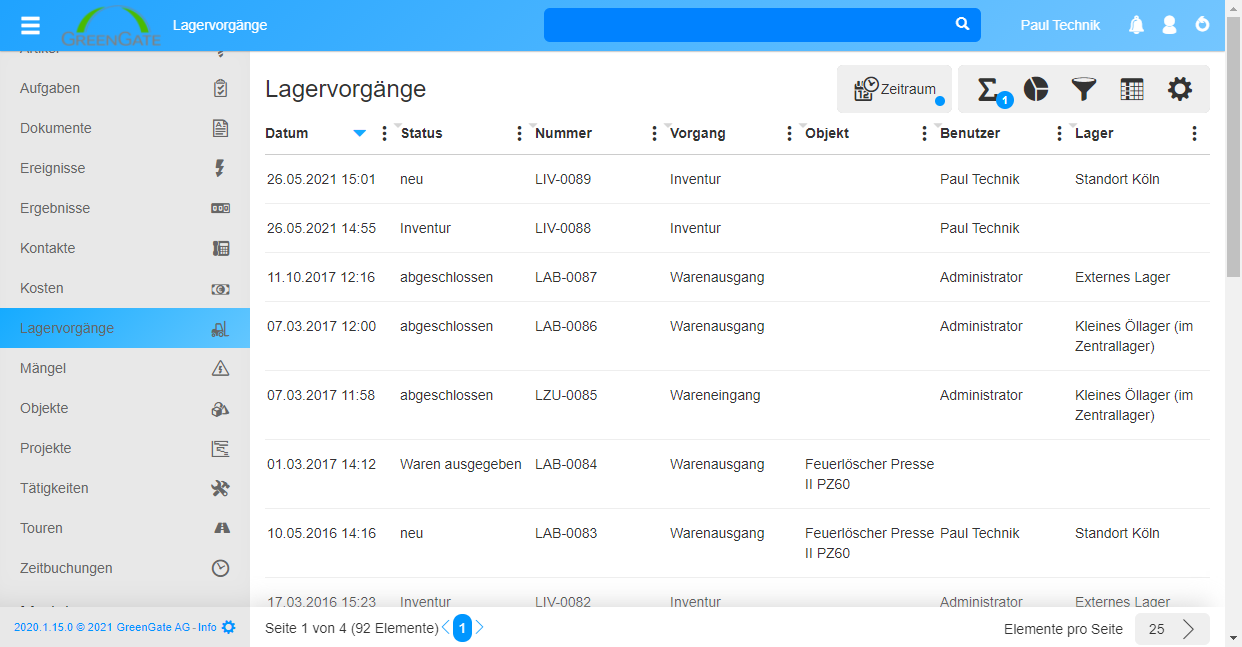This screenshot has height=647, width=1242.
Task: Click Wareneingang cell
Action: click(715, 395)
